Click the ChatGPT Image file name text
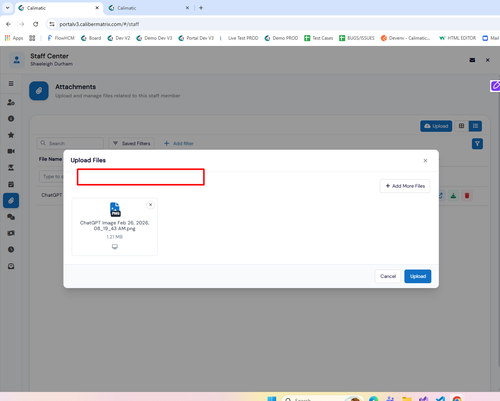 115,226
